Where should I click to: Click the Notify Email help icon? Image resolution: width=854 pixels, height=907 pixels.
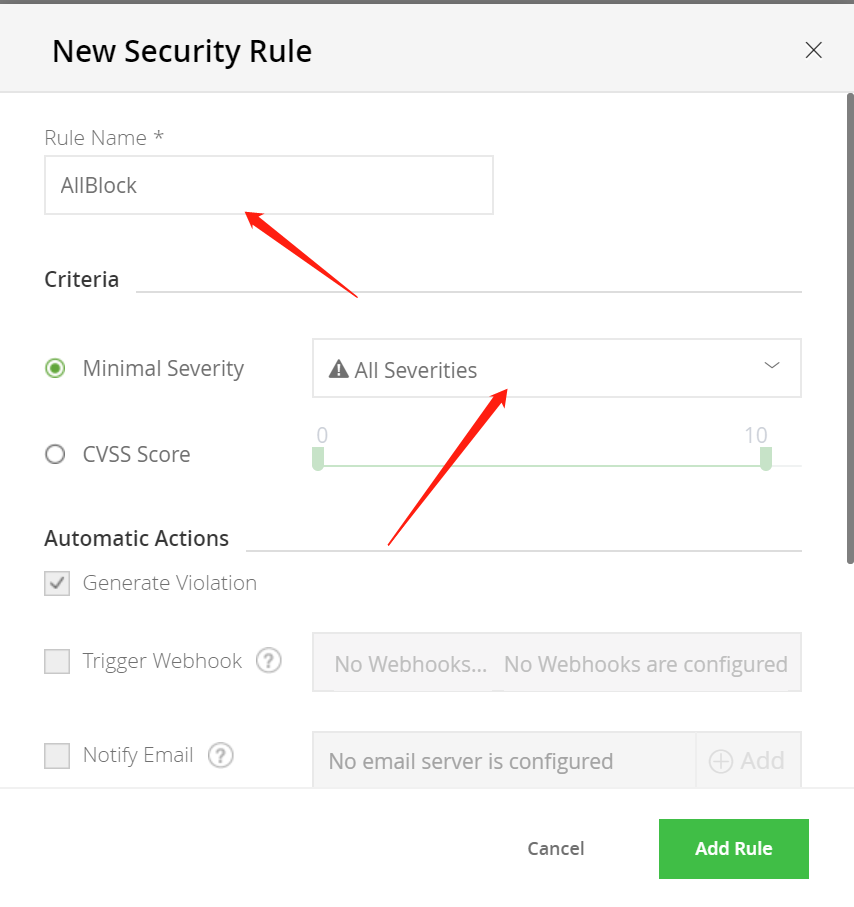(221, 755)
